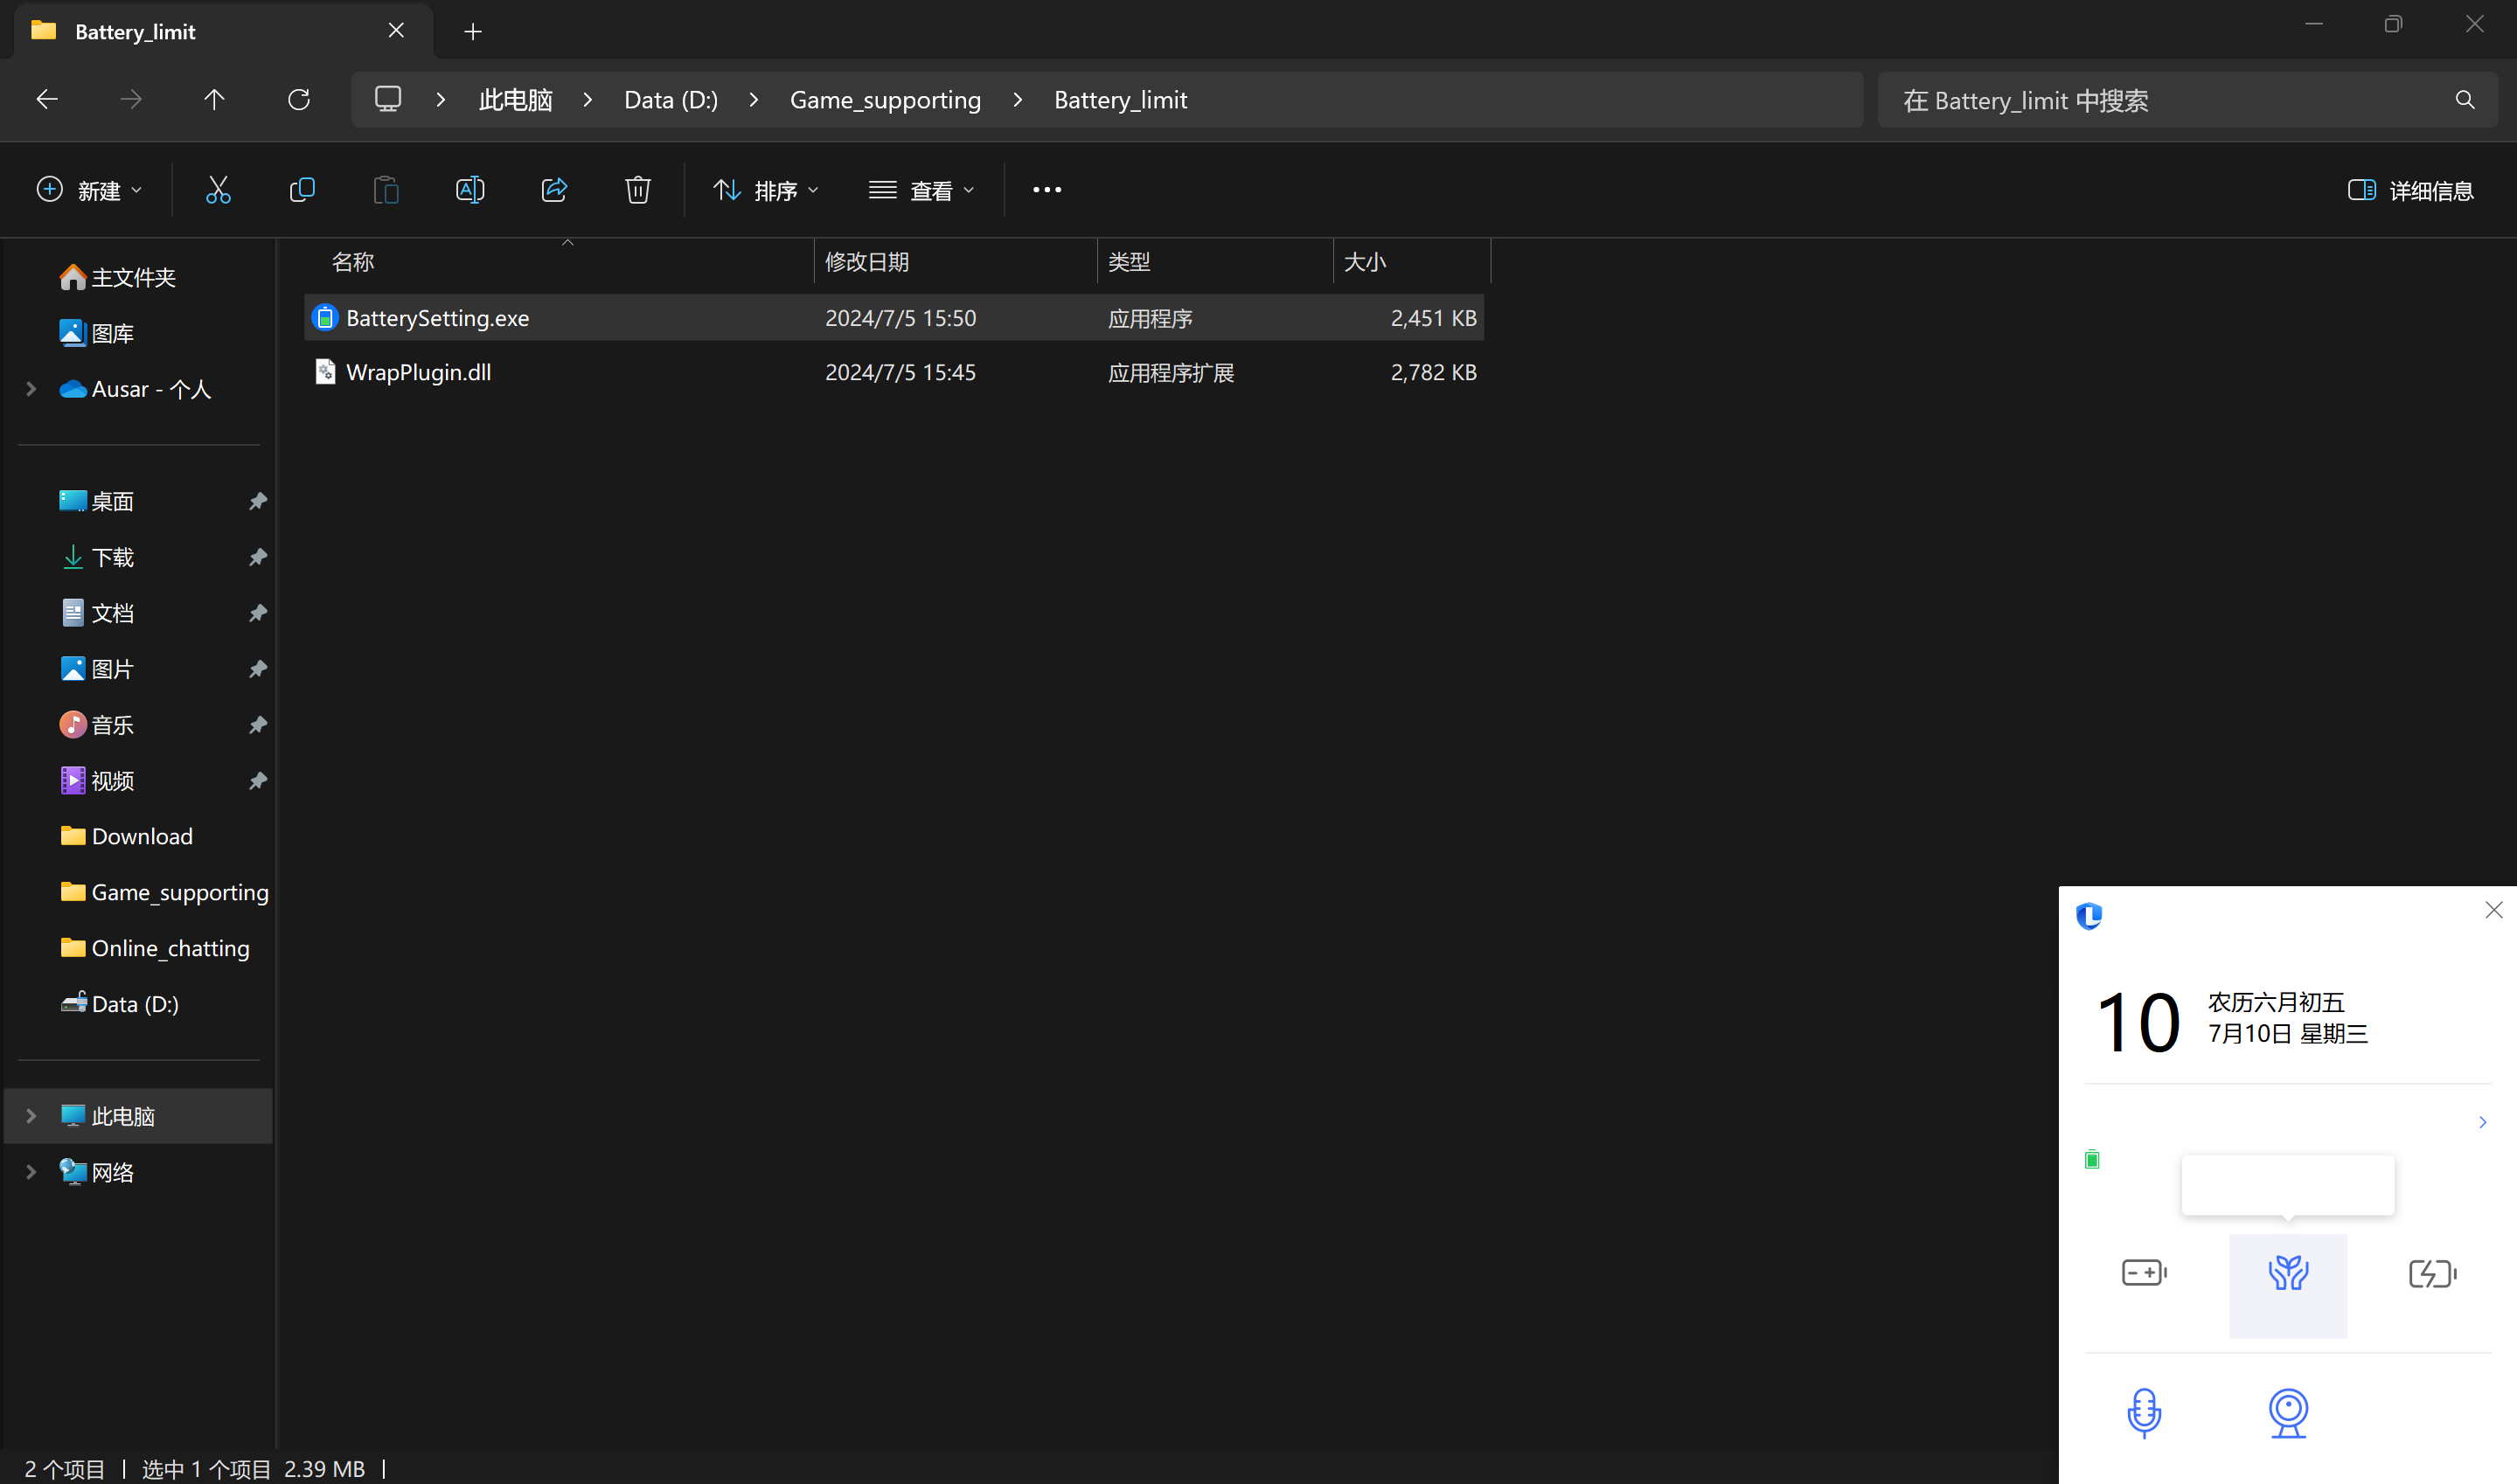Select the lightning bolt rapid charge battery icon
Screen dimensions: 2517x1484
[x=2431, y=1274]
